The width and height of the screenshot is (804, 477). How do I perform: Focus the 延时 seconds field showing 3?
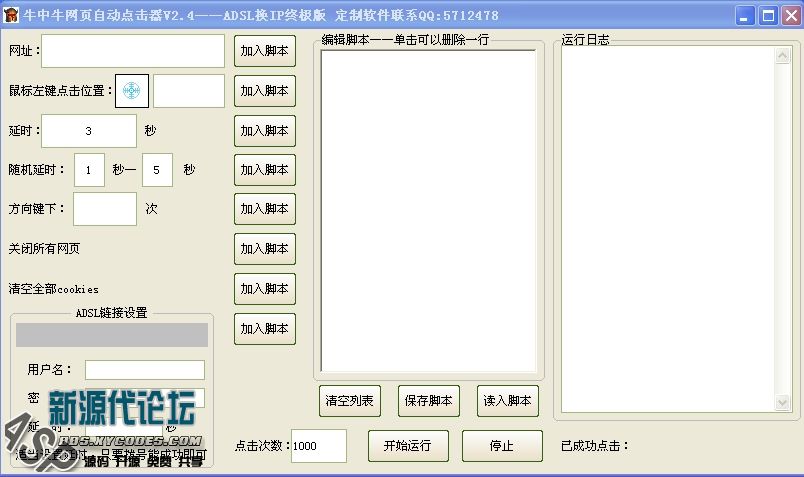(89, 131)
